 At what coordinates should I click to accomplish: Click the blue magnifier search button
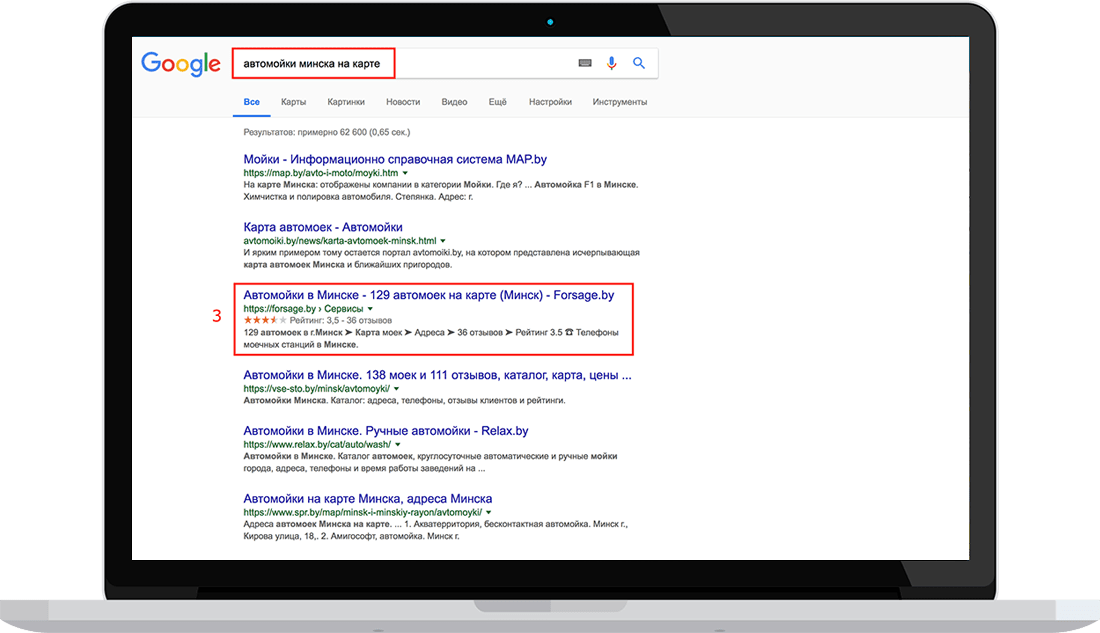(638, 63)
